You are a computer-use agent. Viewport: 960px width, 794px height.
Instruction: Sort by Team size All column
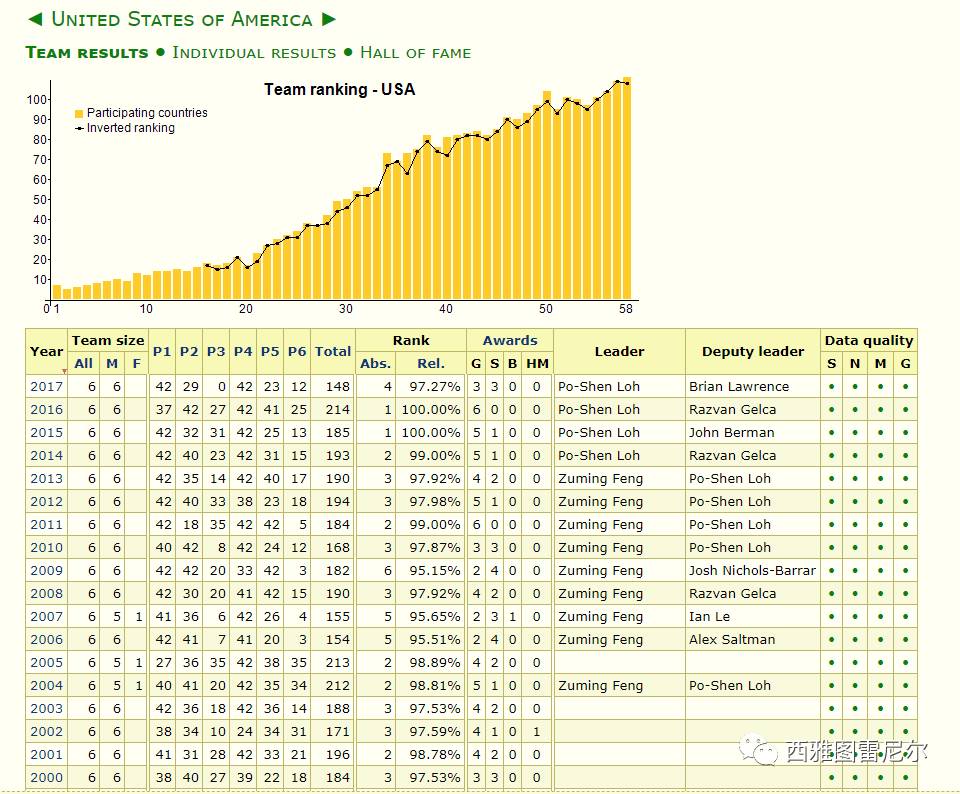pyautogui.click(x=83, y=364)
